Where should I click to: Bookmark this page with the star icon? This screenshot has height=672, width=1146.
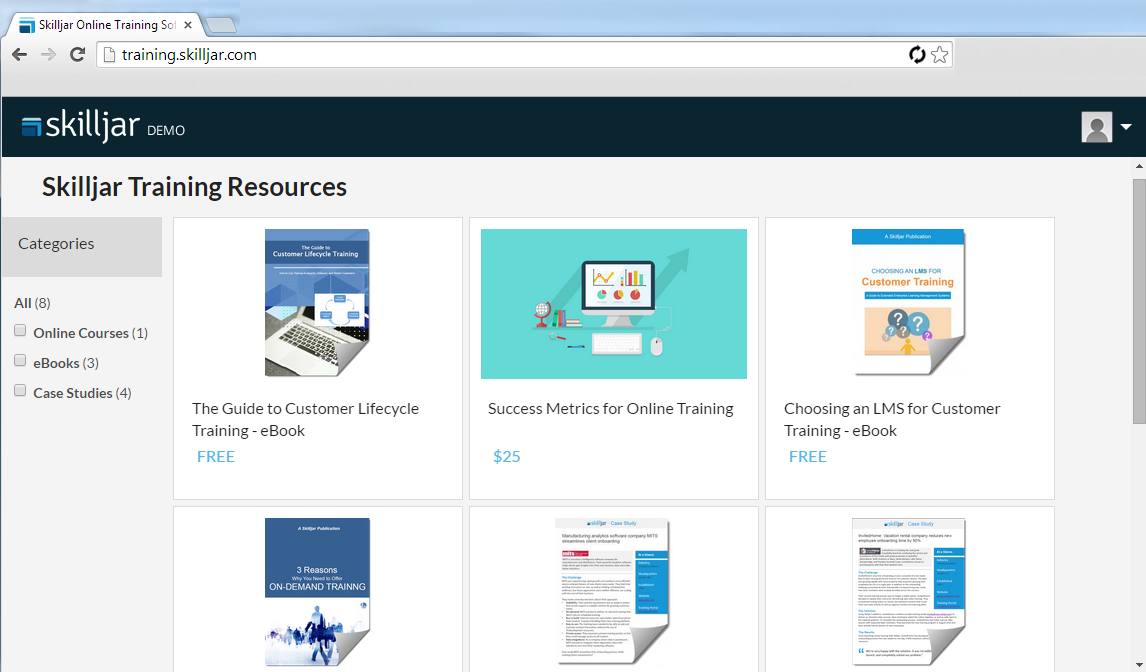click(940, 55)
